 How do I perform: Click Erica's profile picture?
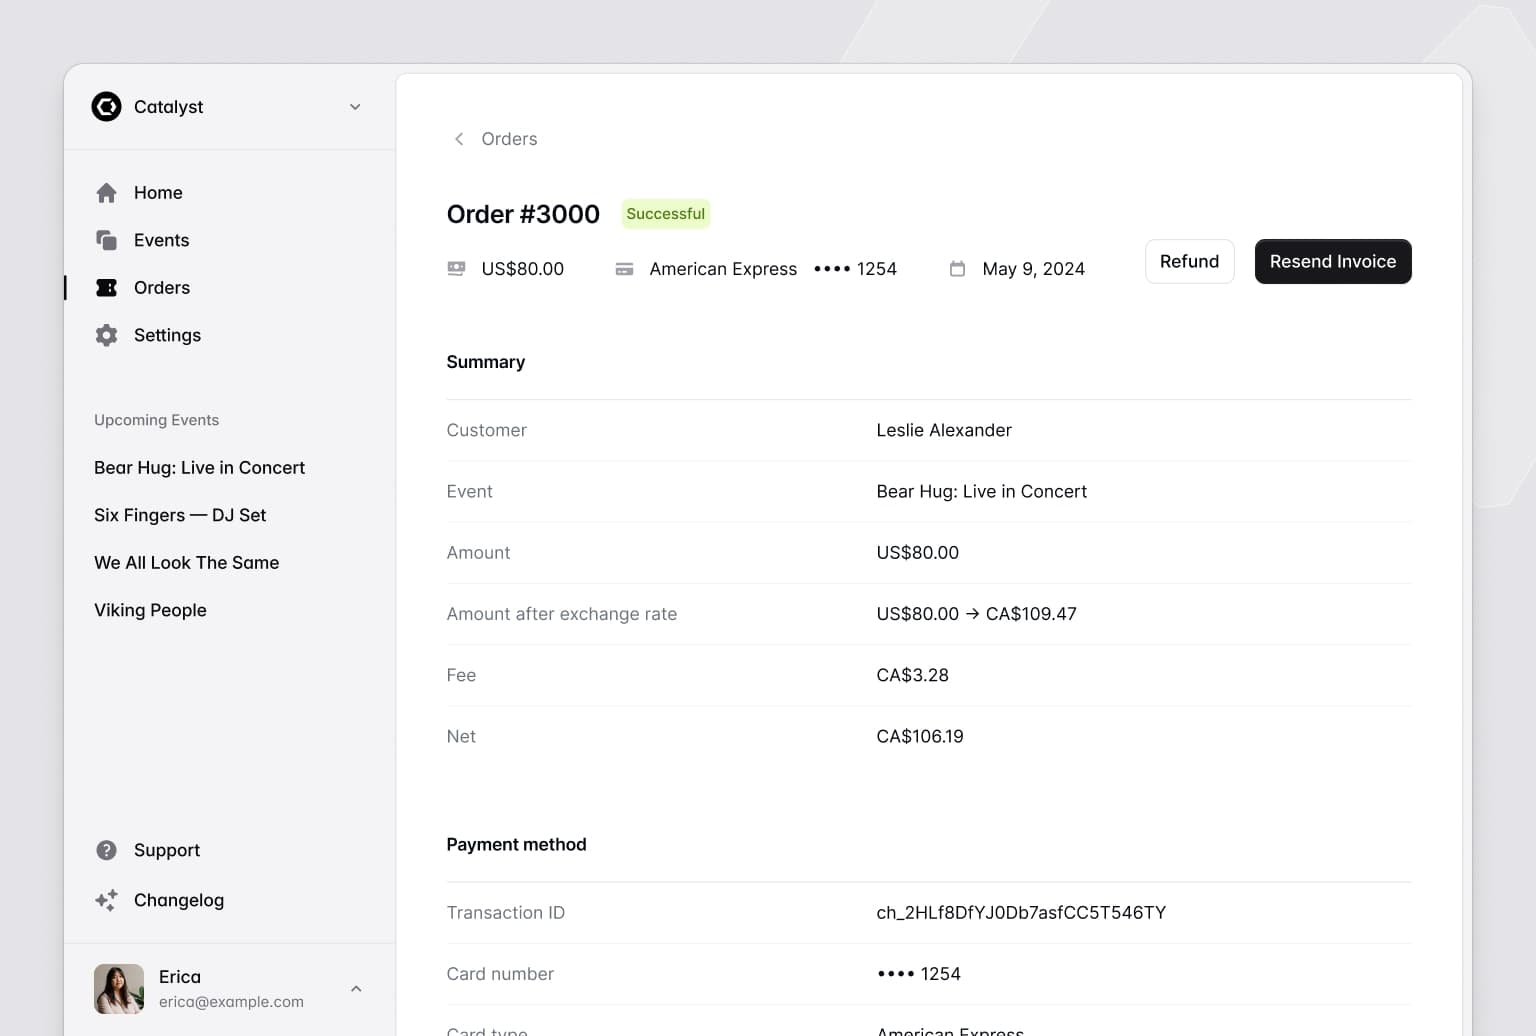[x=118, y=988]
